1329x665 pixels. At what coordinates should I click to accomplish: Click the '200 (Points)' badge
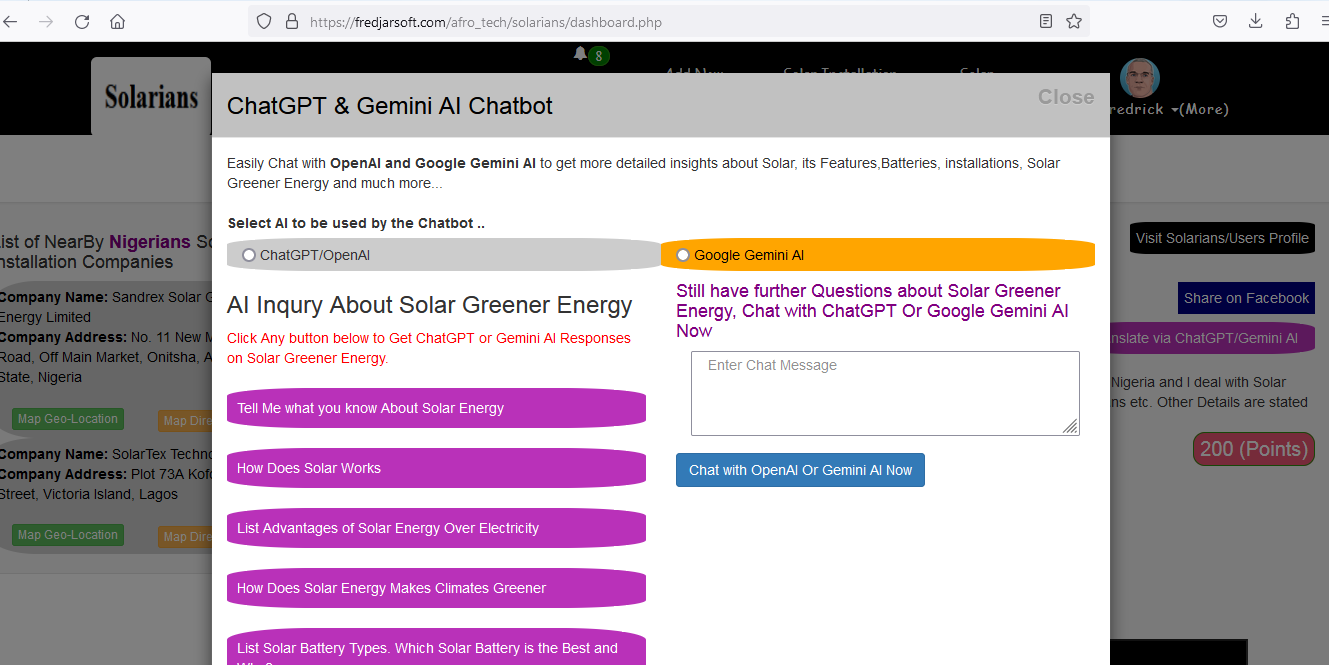(1253, 449)
